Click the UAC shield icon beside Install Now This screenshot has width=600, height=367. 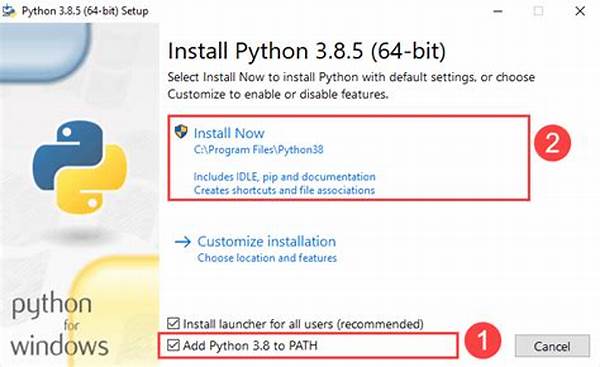point(181,132)
